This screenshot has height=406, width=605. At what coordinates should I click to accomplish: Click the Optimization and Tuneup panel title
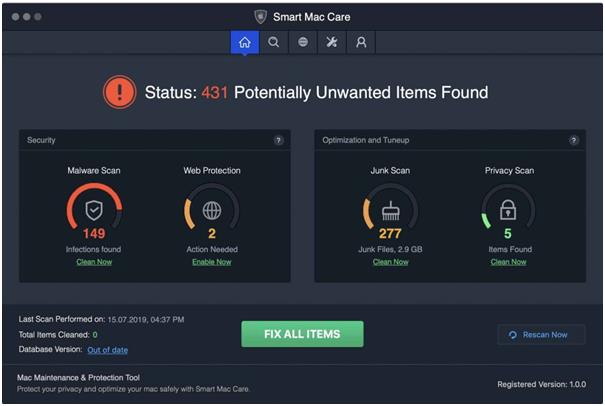pos(366,140)
